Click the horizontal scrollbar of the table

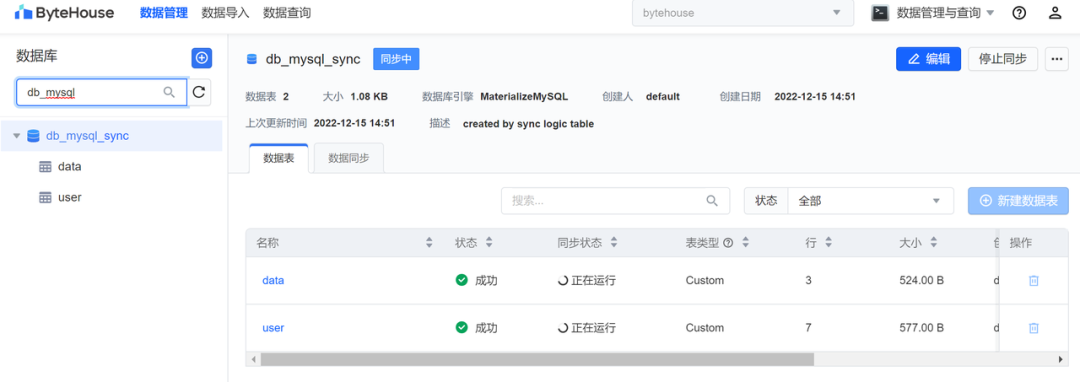pyautogui.click(x=537, y=359)
